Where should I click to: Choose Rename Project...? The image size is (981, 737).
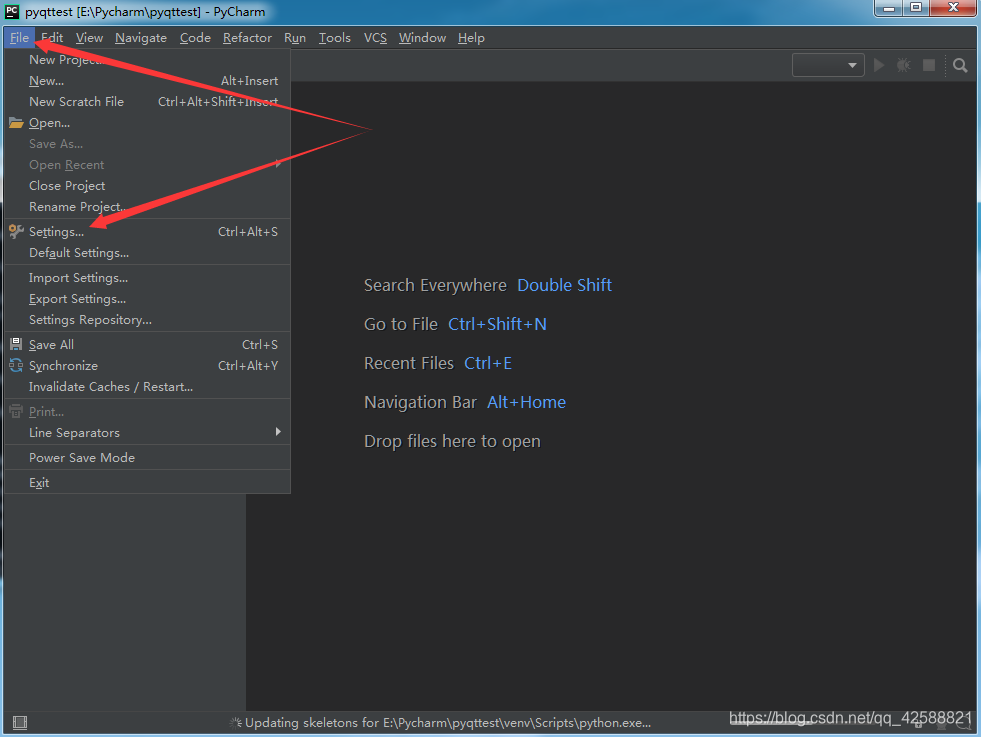[x=148, y=206]
